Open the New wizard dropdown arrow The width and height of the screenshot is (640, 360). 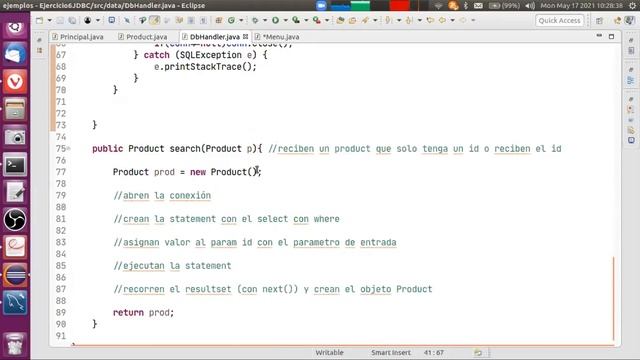point(49,20)
